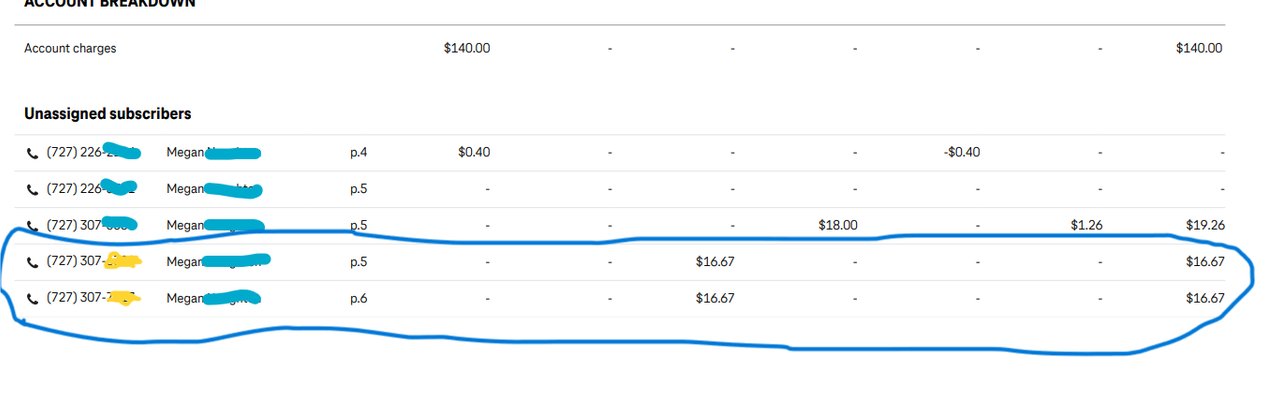Viewport: 1282px width, 400px height.
Task: Select the (727) 307 number in the p.6 row
Action: point(91,298)
